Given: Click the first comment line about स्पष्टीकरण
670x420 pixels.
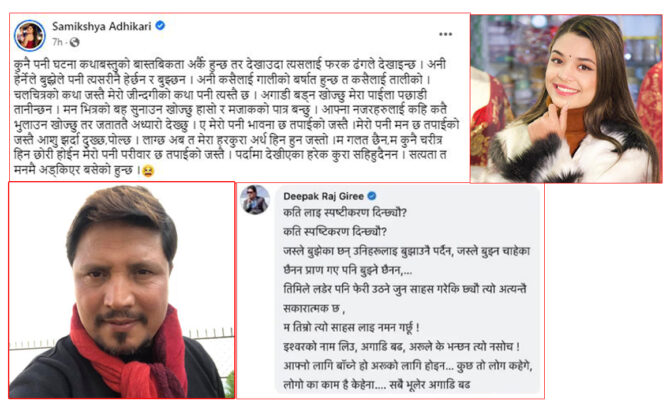Looking at the screenshot, I should [345, 212].
